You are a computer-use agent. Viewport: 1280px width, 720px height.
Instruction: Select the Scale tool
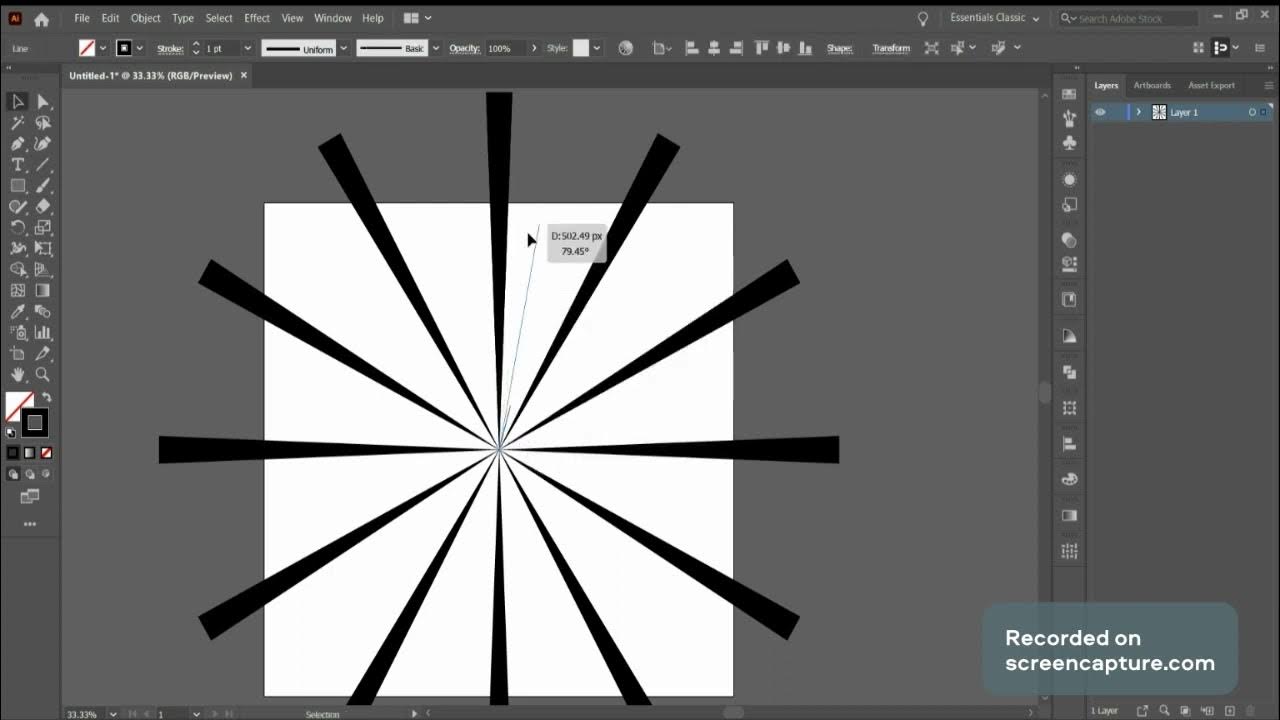pyautogui.click(x=43, y=228)
